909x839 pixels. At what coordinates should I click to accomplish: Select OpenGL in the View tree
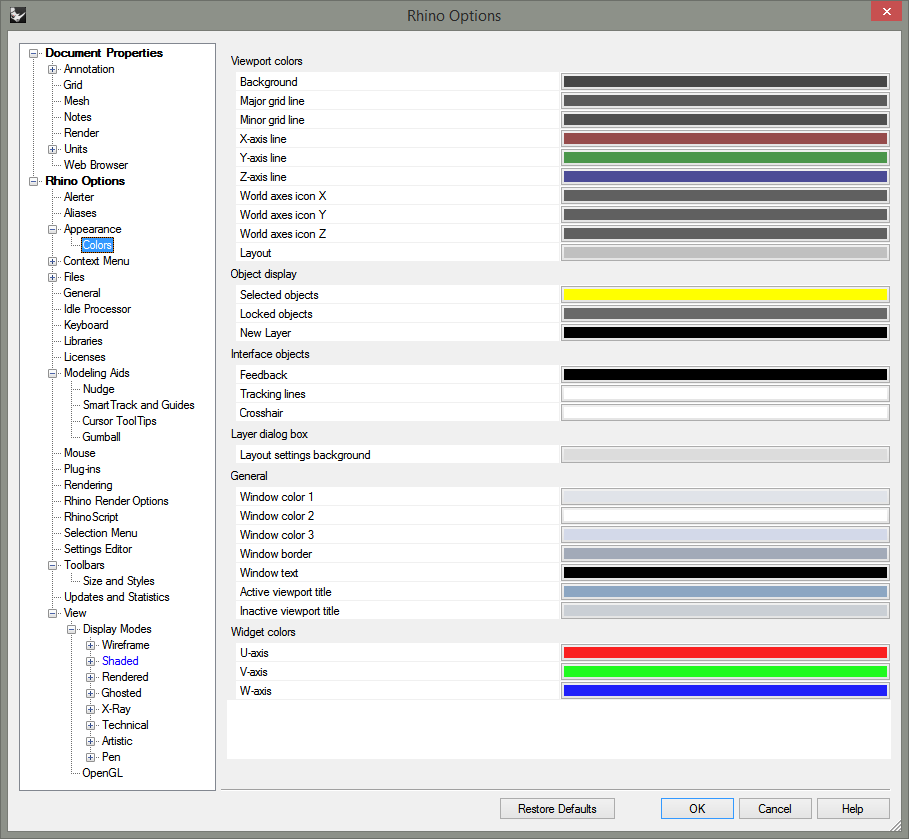point(103,773)
